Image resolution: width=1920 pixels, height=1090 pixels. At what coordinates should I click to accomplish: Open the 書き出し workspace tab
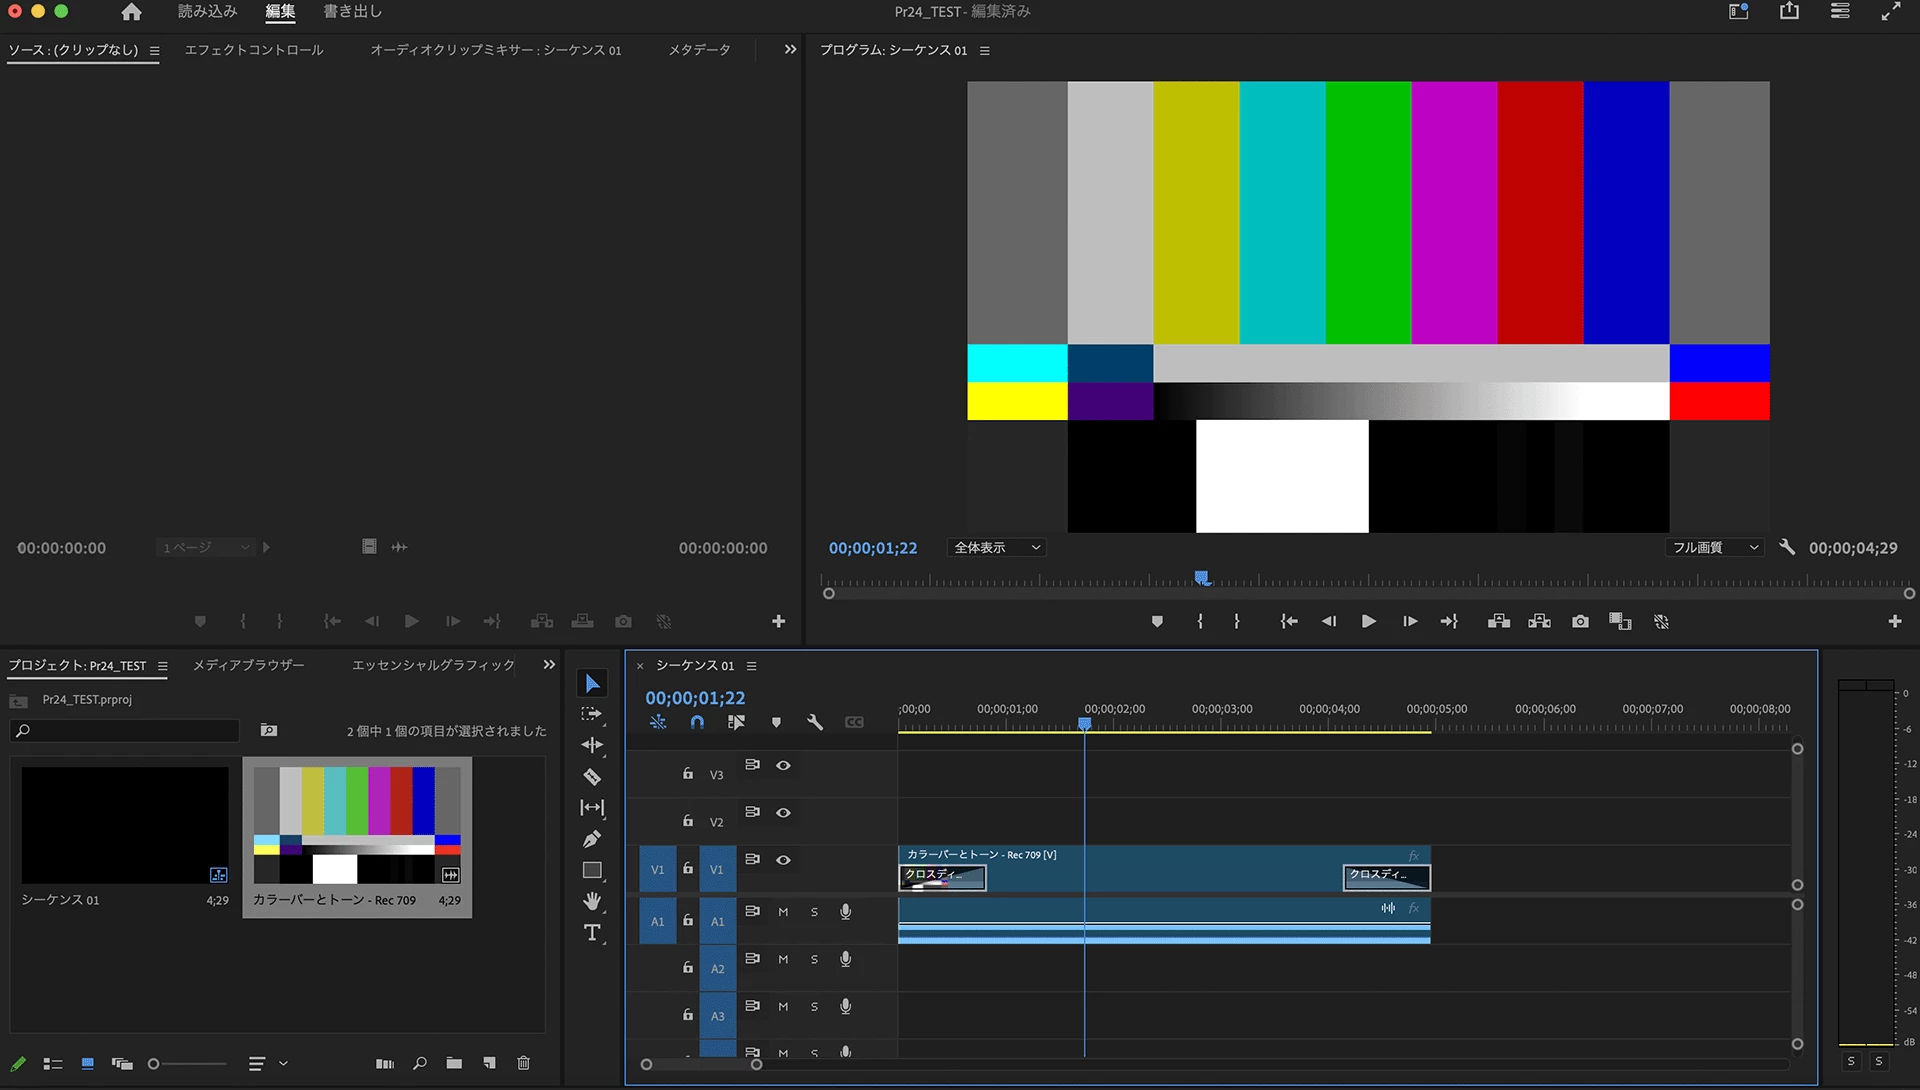352,12
